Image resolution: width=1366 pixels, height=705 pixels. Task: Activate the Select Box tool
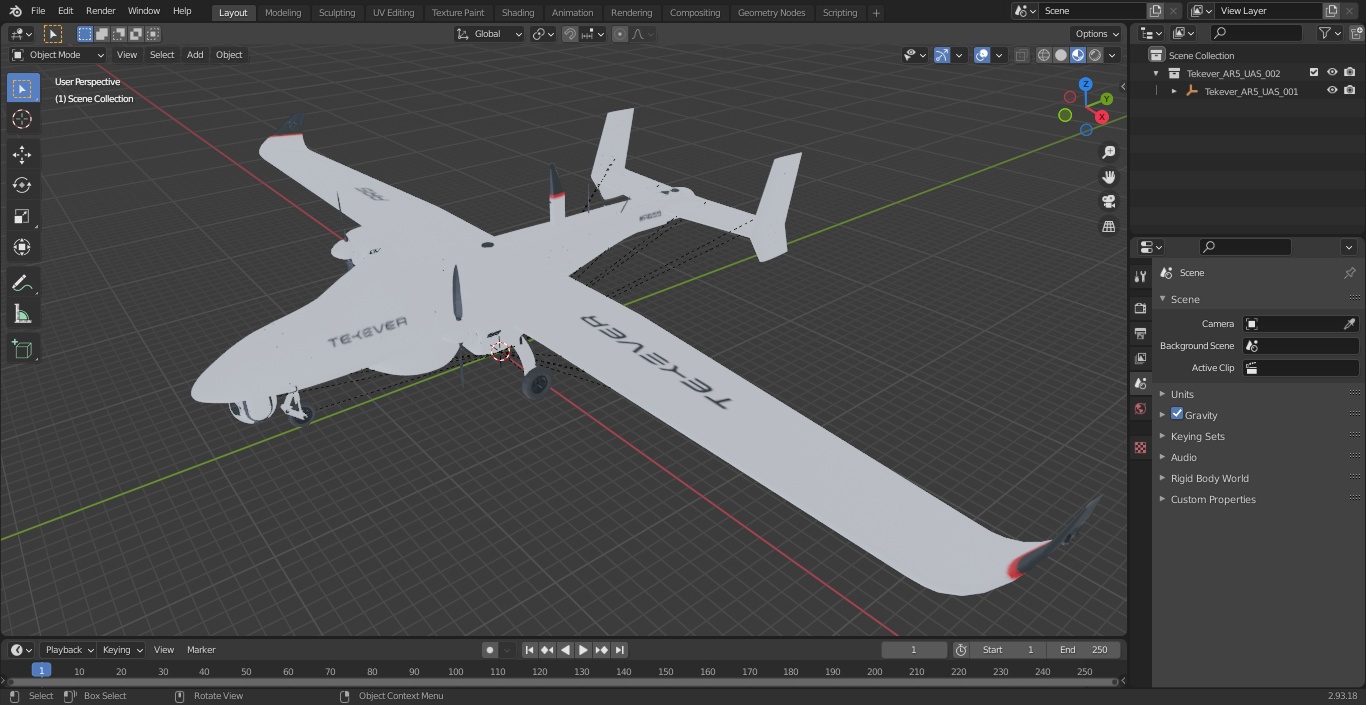(x=22, y=88)
